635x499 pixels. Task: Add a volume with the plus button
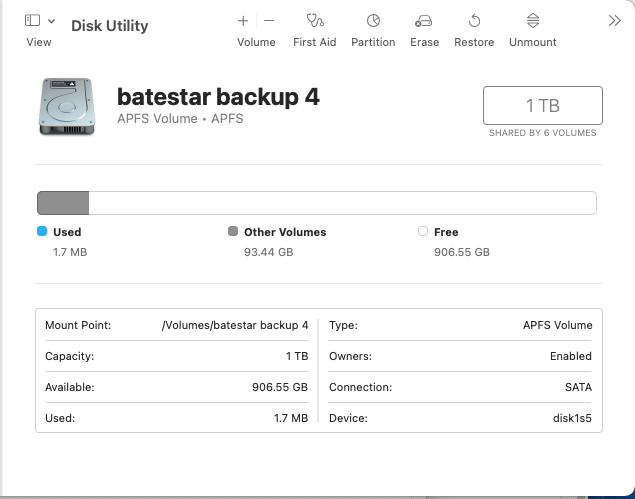pos(243,20)
